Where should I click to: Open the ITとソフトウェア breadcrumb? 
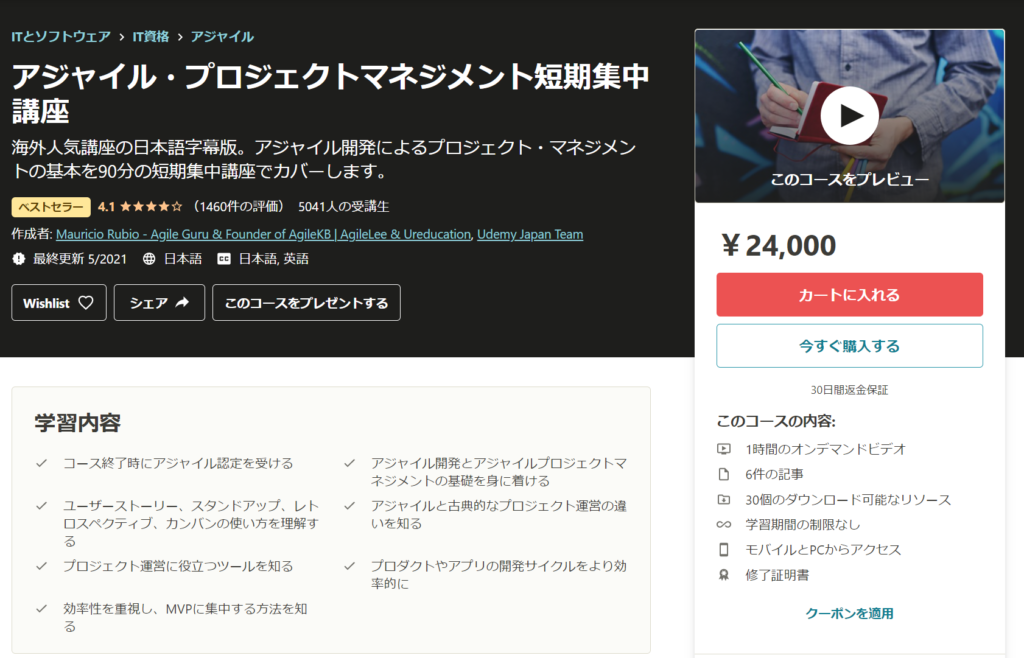pyautogui.click(x=61, y=37)
